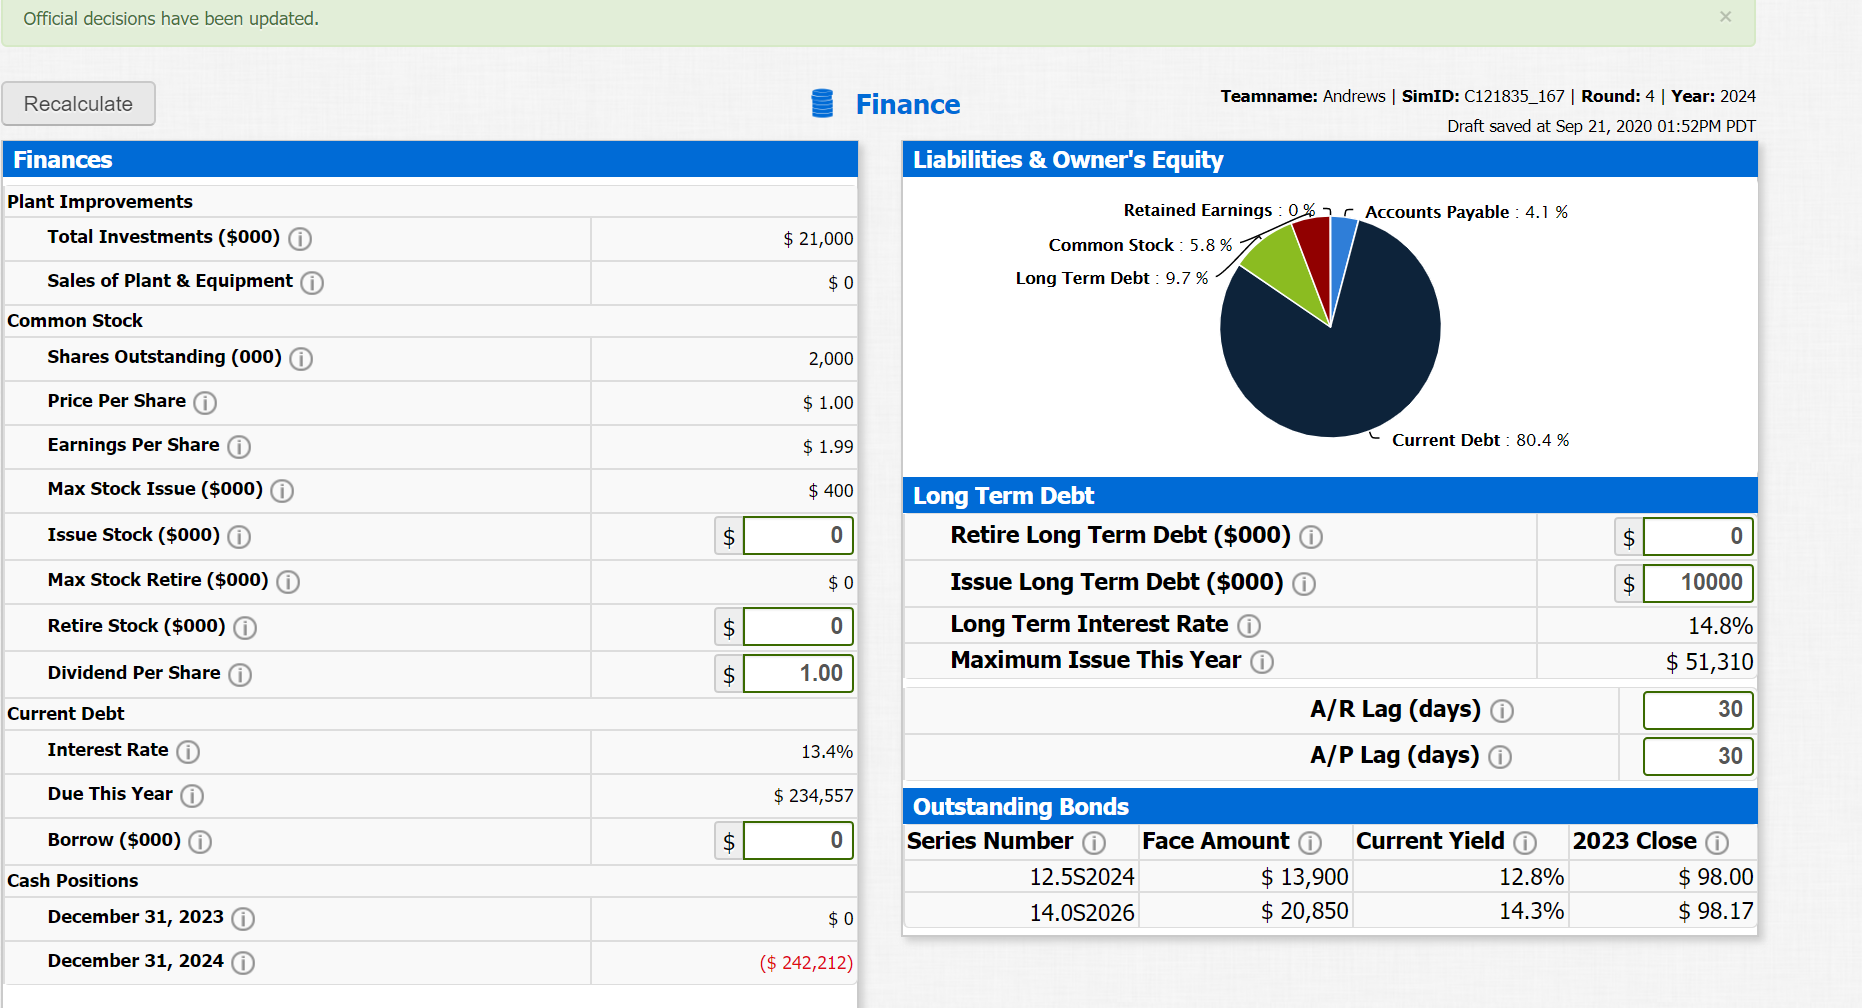The width and height of the screenshot is (1862, 1008).
Task: Select the A/P Lag (days) input field
Action: click(x=1698, y=756)
